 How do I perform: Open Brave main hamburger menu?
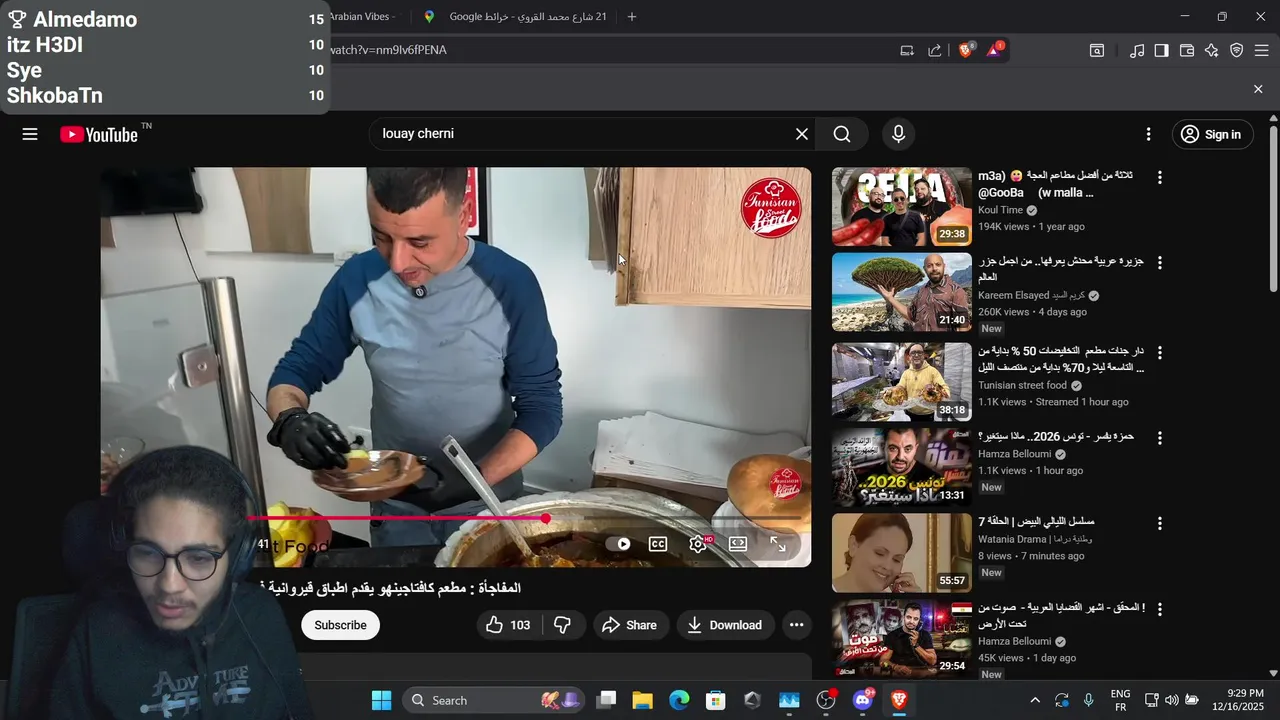[1262, 50]
